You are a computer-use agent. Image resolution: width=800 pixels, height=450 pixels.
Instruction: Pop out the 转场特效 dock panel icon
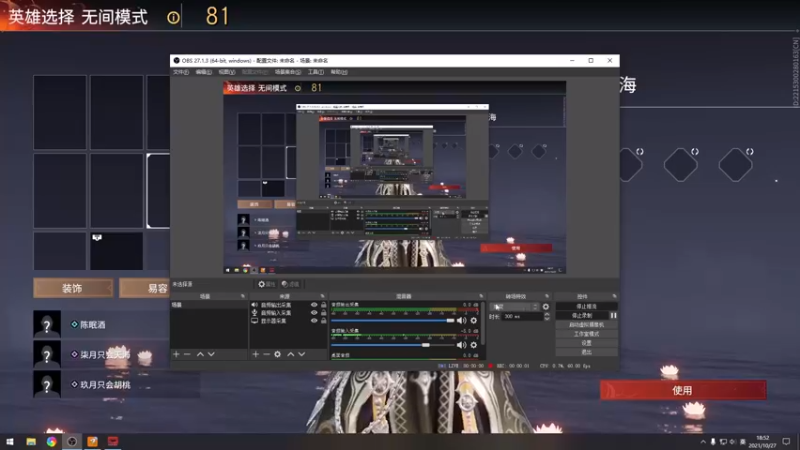coord(547,296)
